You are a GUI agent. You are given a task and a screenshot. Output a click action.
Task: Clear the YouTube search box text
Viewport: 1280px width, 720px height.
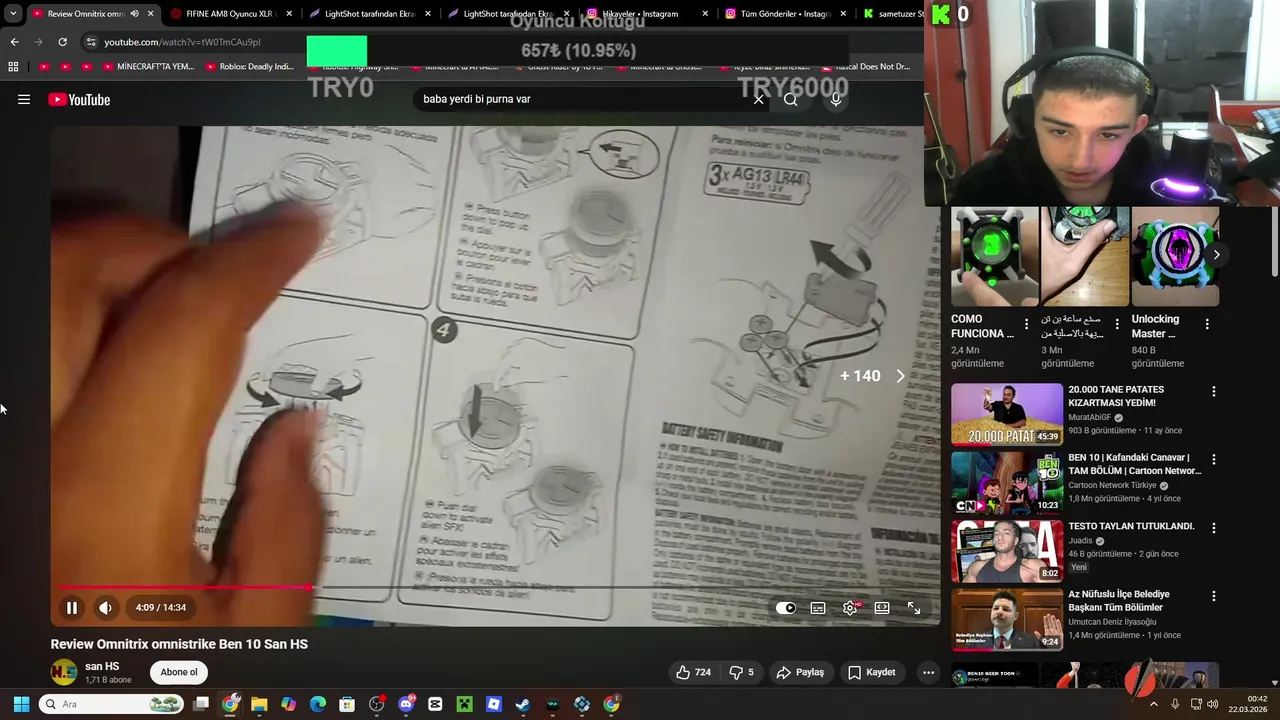[x=758, y=99]
